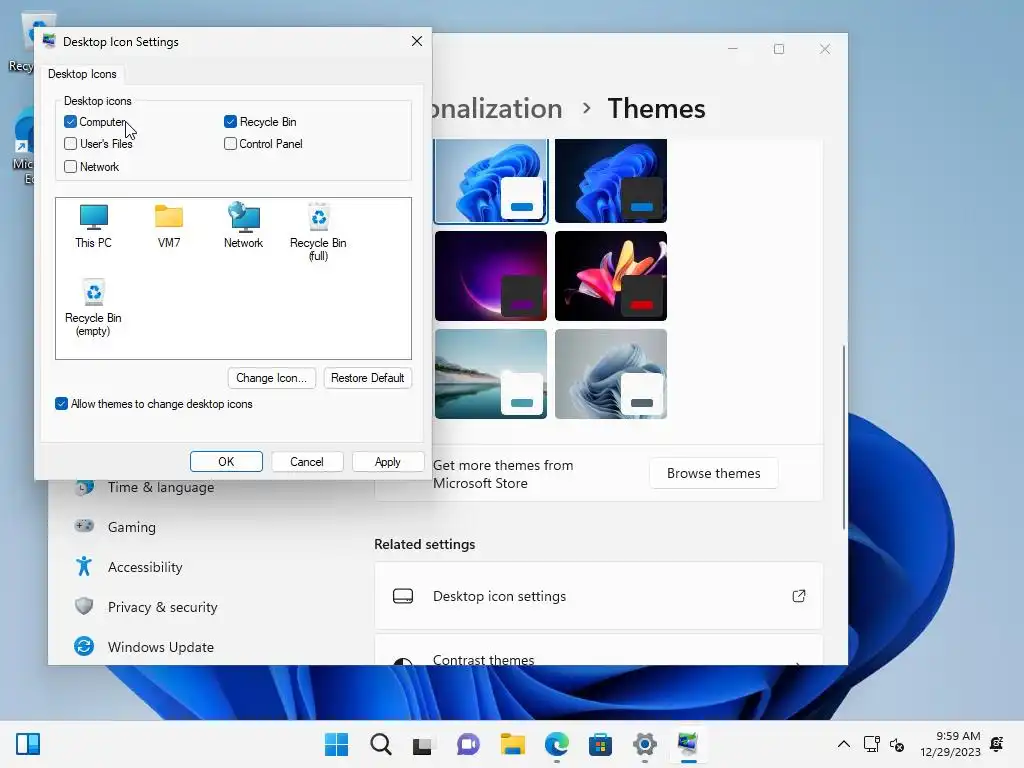This screenshot has width=1024, height=768.
Task: Select the Recycle Bin (full) icon
Action: [x=318, y=232]
